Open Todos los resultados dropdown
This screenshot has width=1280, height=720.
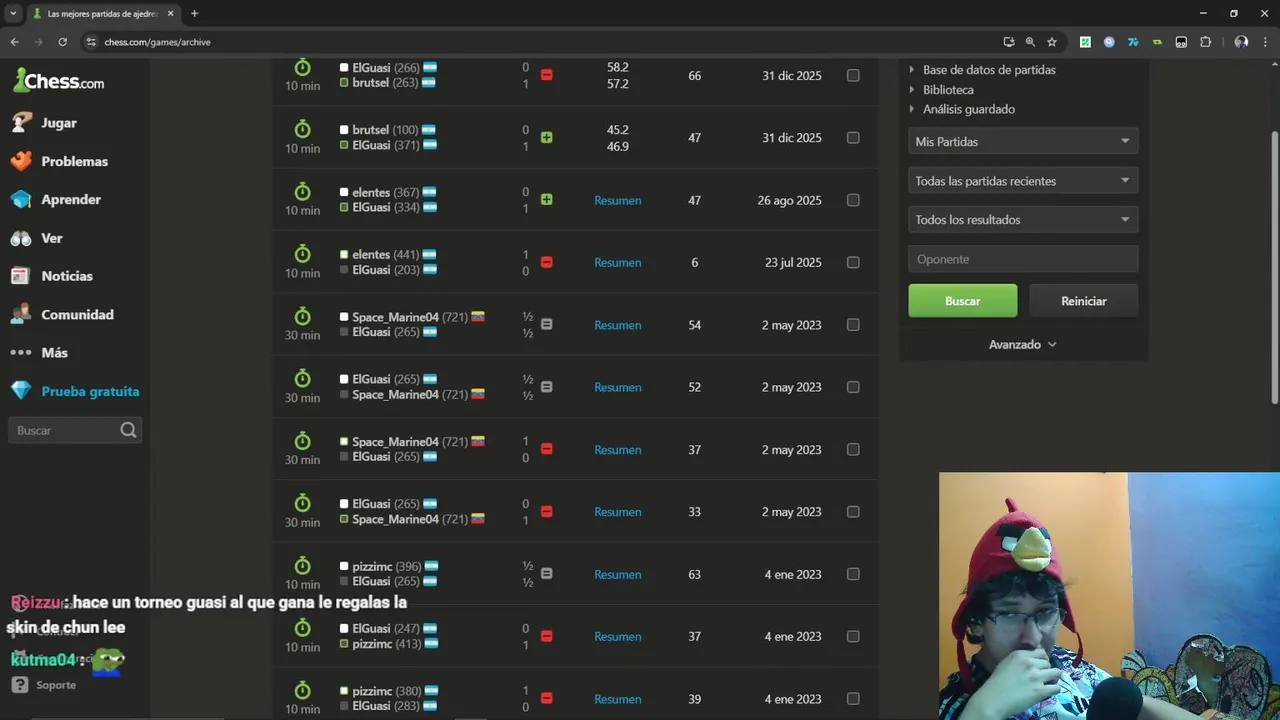(1023, 220)
